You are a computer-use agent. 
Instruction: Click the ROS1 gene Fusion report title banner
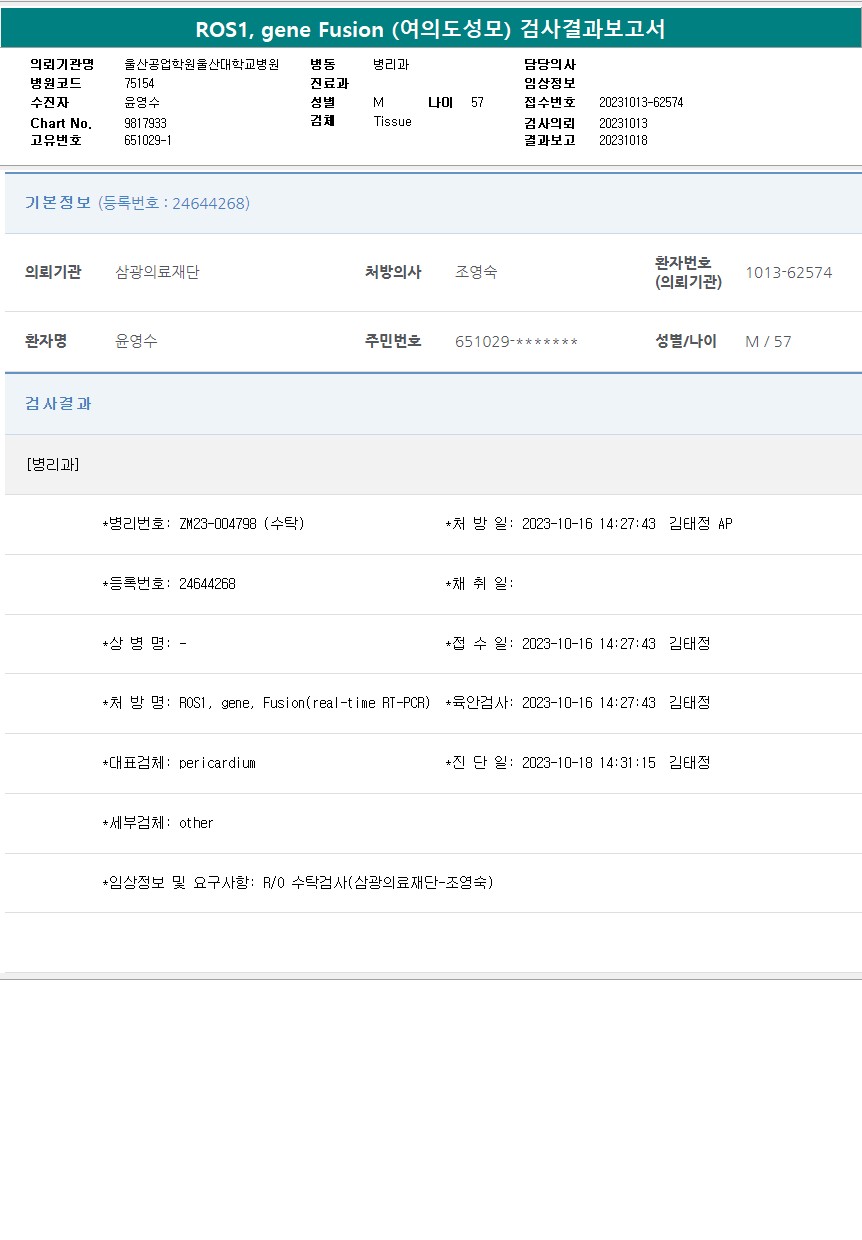click(x=430, y=30)
